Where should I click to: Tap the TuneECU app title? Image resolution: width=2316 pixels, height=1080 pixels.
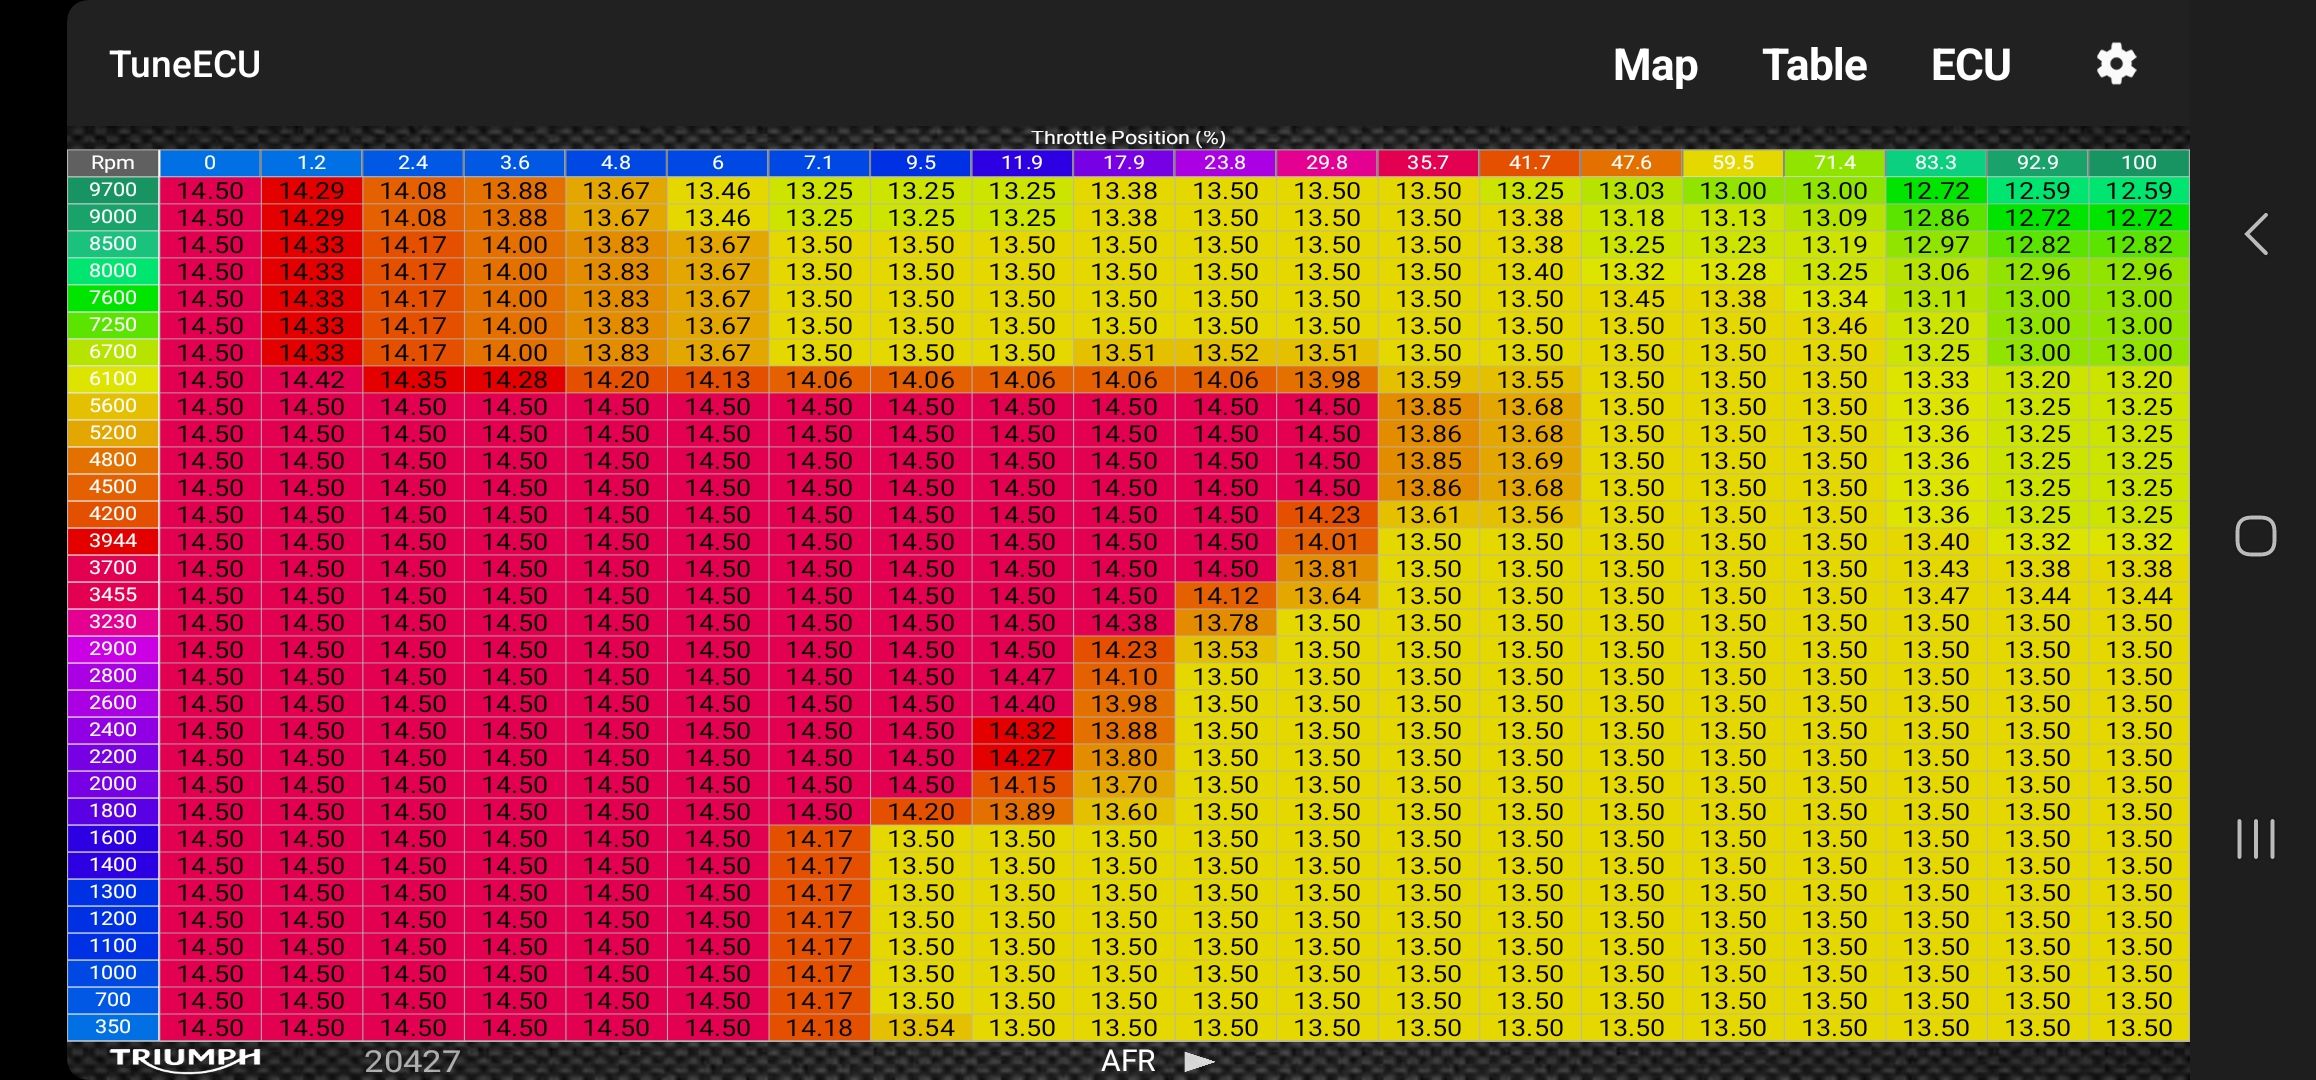185,64
